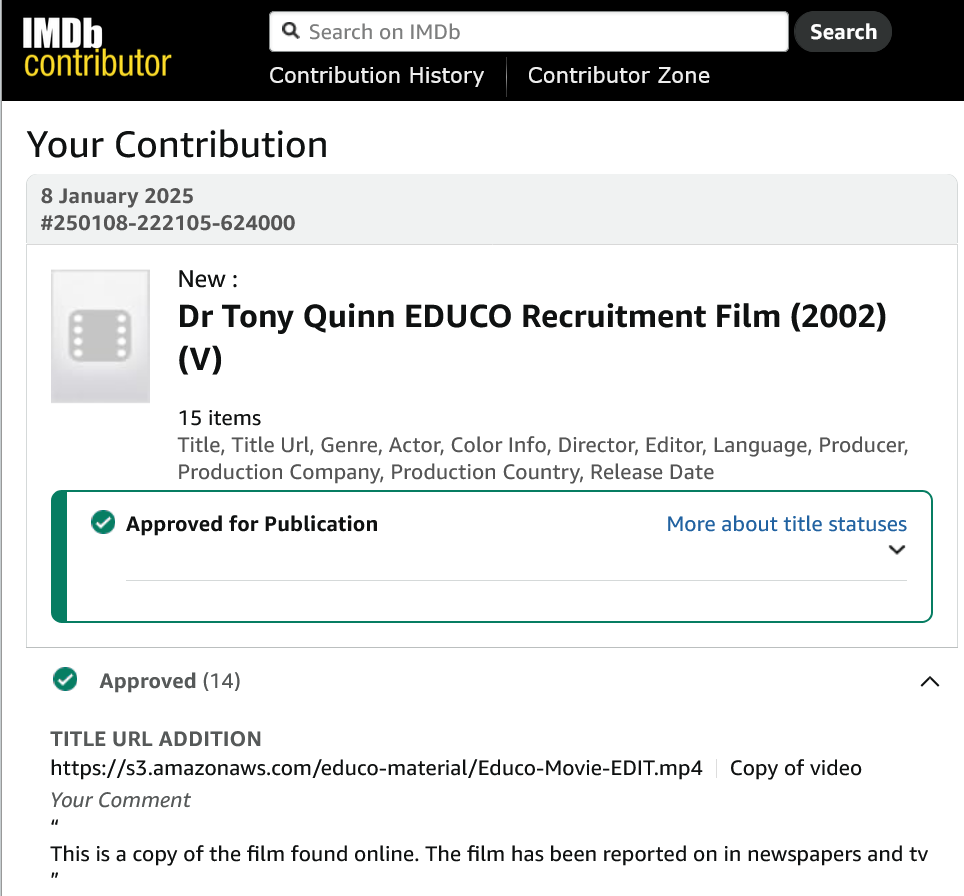Open the Contributor Zone menu
The image size is (964, 896).
(x=618, y=76)
